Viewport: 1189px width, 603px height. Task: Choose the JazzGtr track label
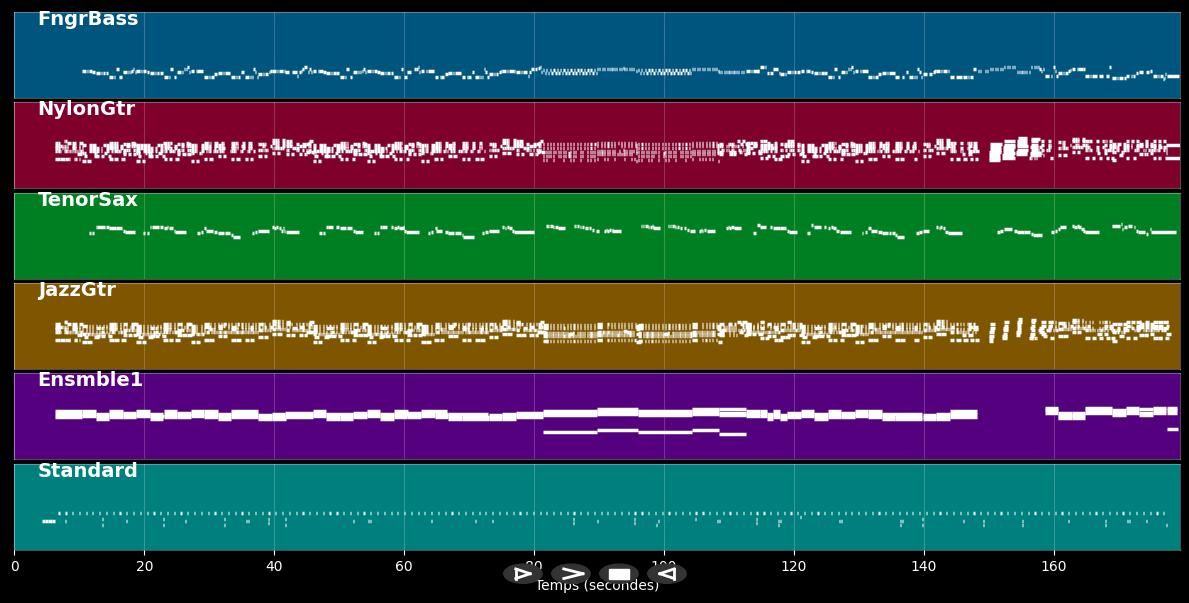77,290
